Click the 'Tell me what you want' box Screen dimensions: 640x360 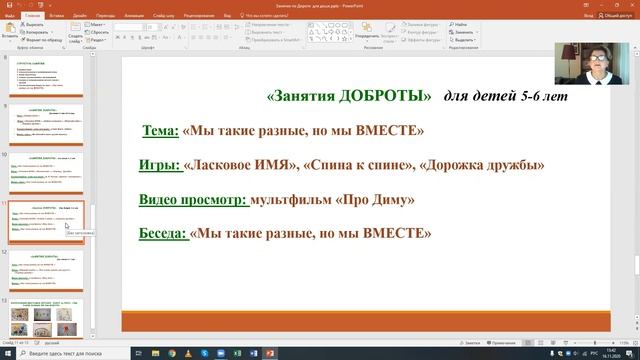264,16
